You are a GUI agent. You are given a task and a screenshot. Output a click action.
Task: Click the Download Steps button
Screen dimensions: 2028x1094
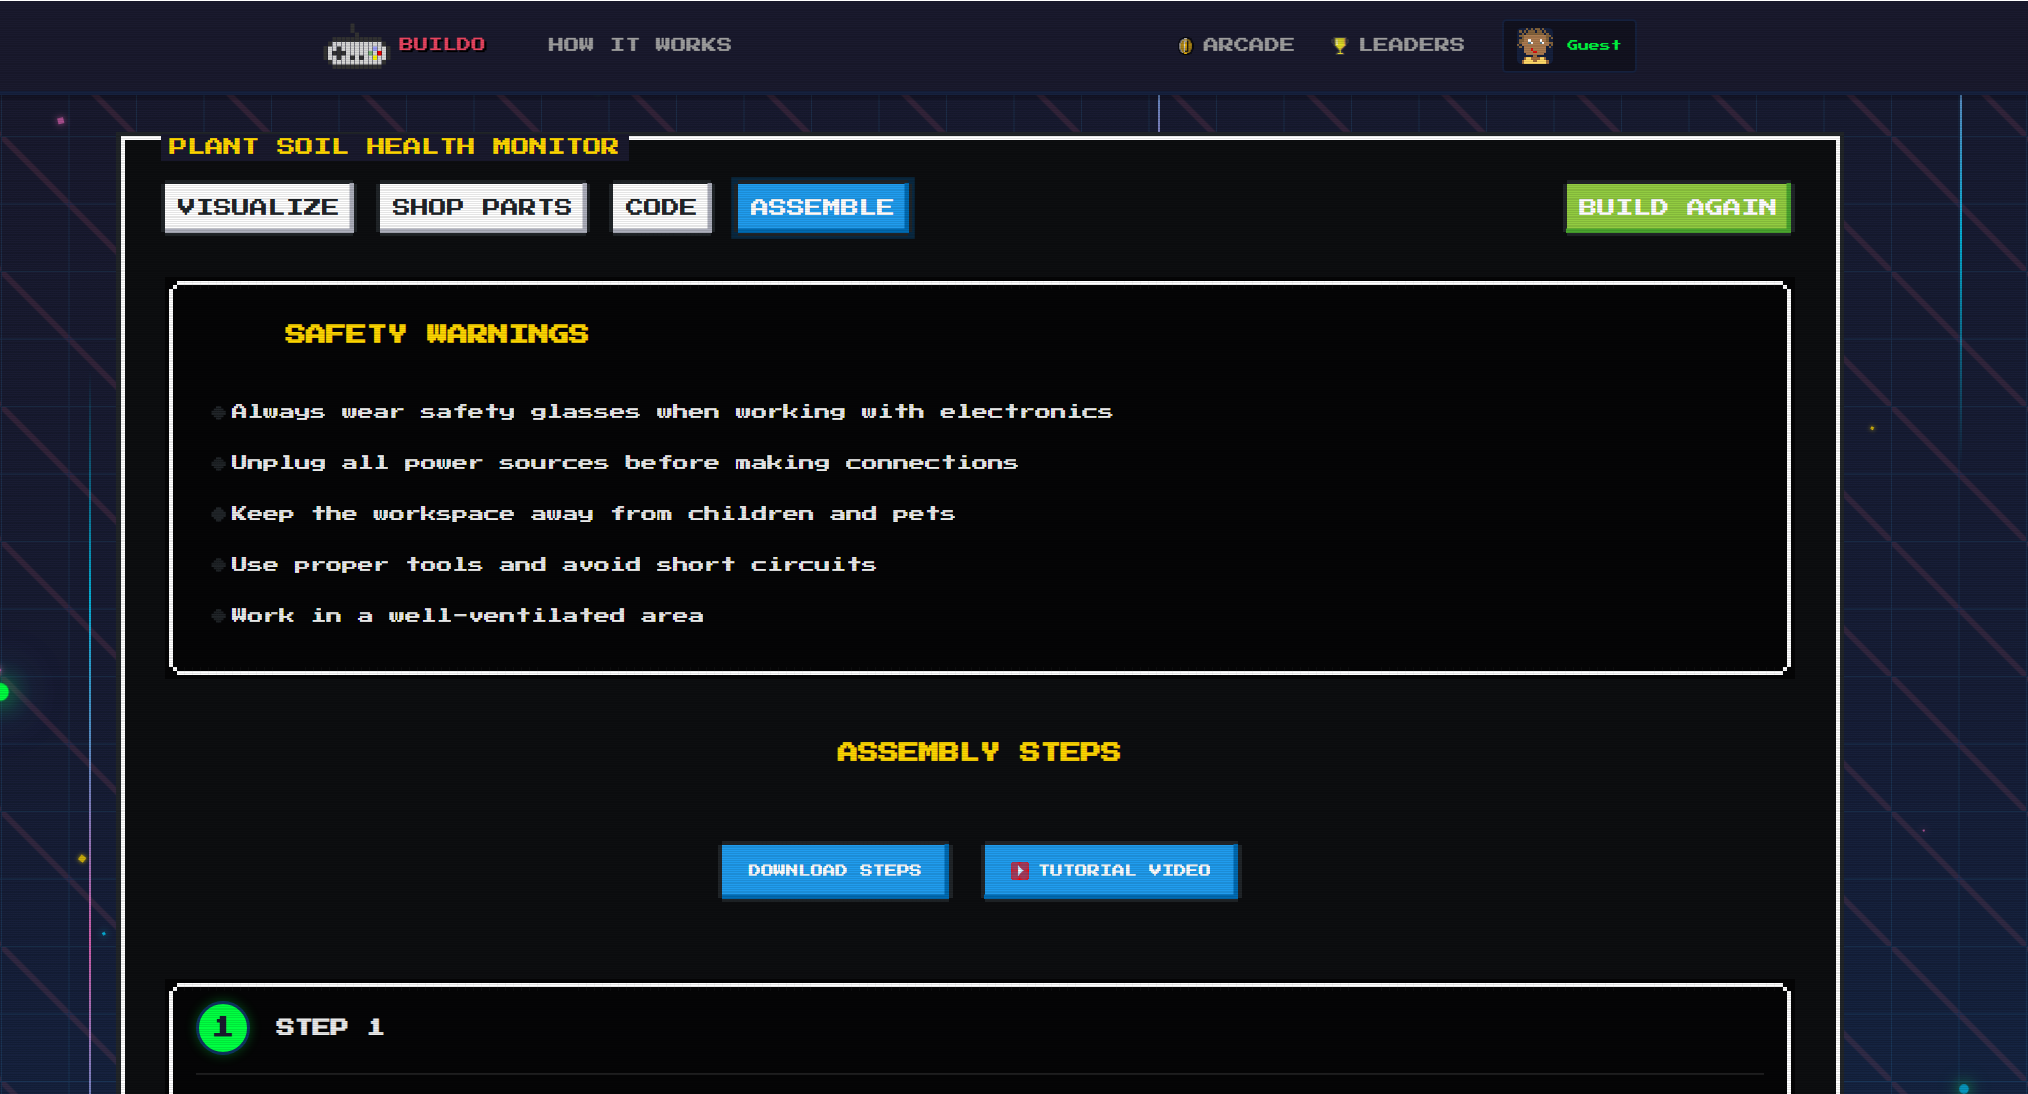tap(834, 871)
